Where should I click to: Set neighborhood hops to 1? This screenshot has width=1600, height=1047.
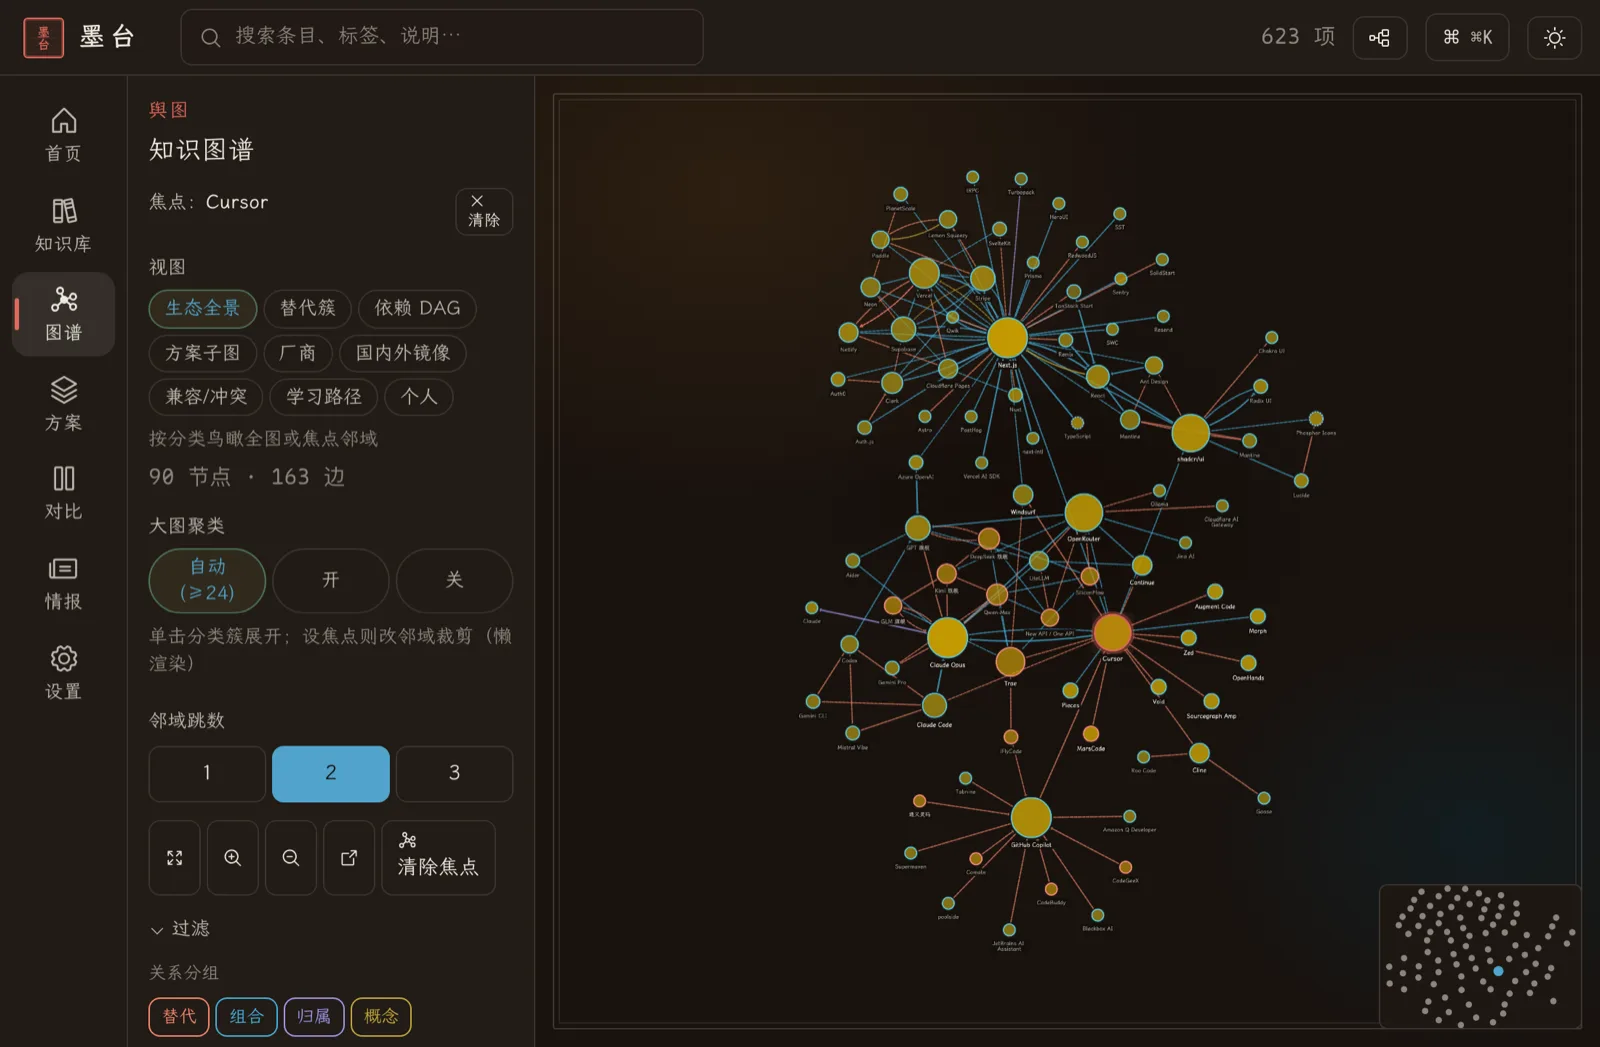point(207,773)
